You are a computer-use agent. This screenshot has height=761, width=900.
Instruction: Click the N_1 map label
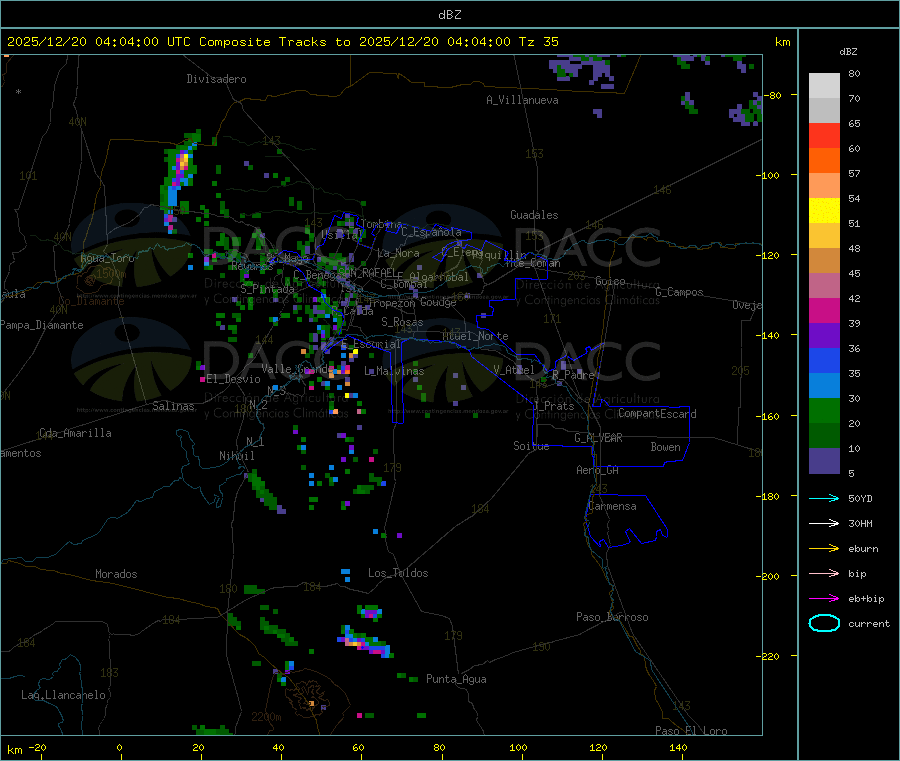pyautogui.click(x=255, y=441)
